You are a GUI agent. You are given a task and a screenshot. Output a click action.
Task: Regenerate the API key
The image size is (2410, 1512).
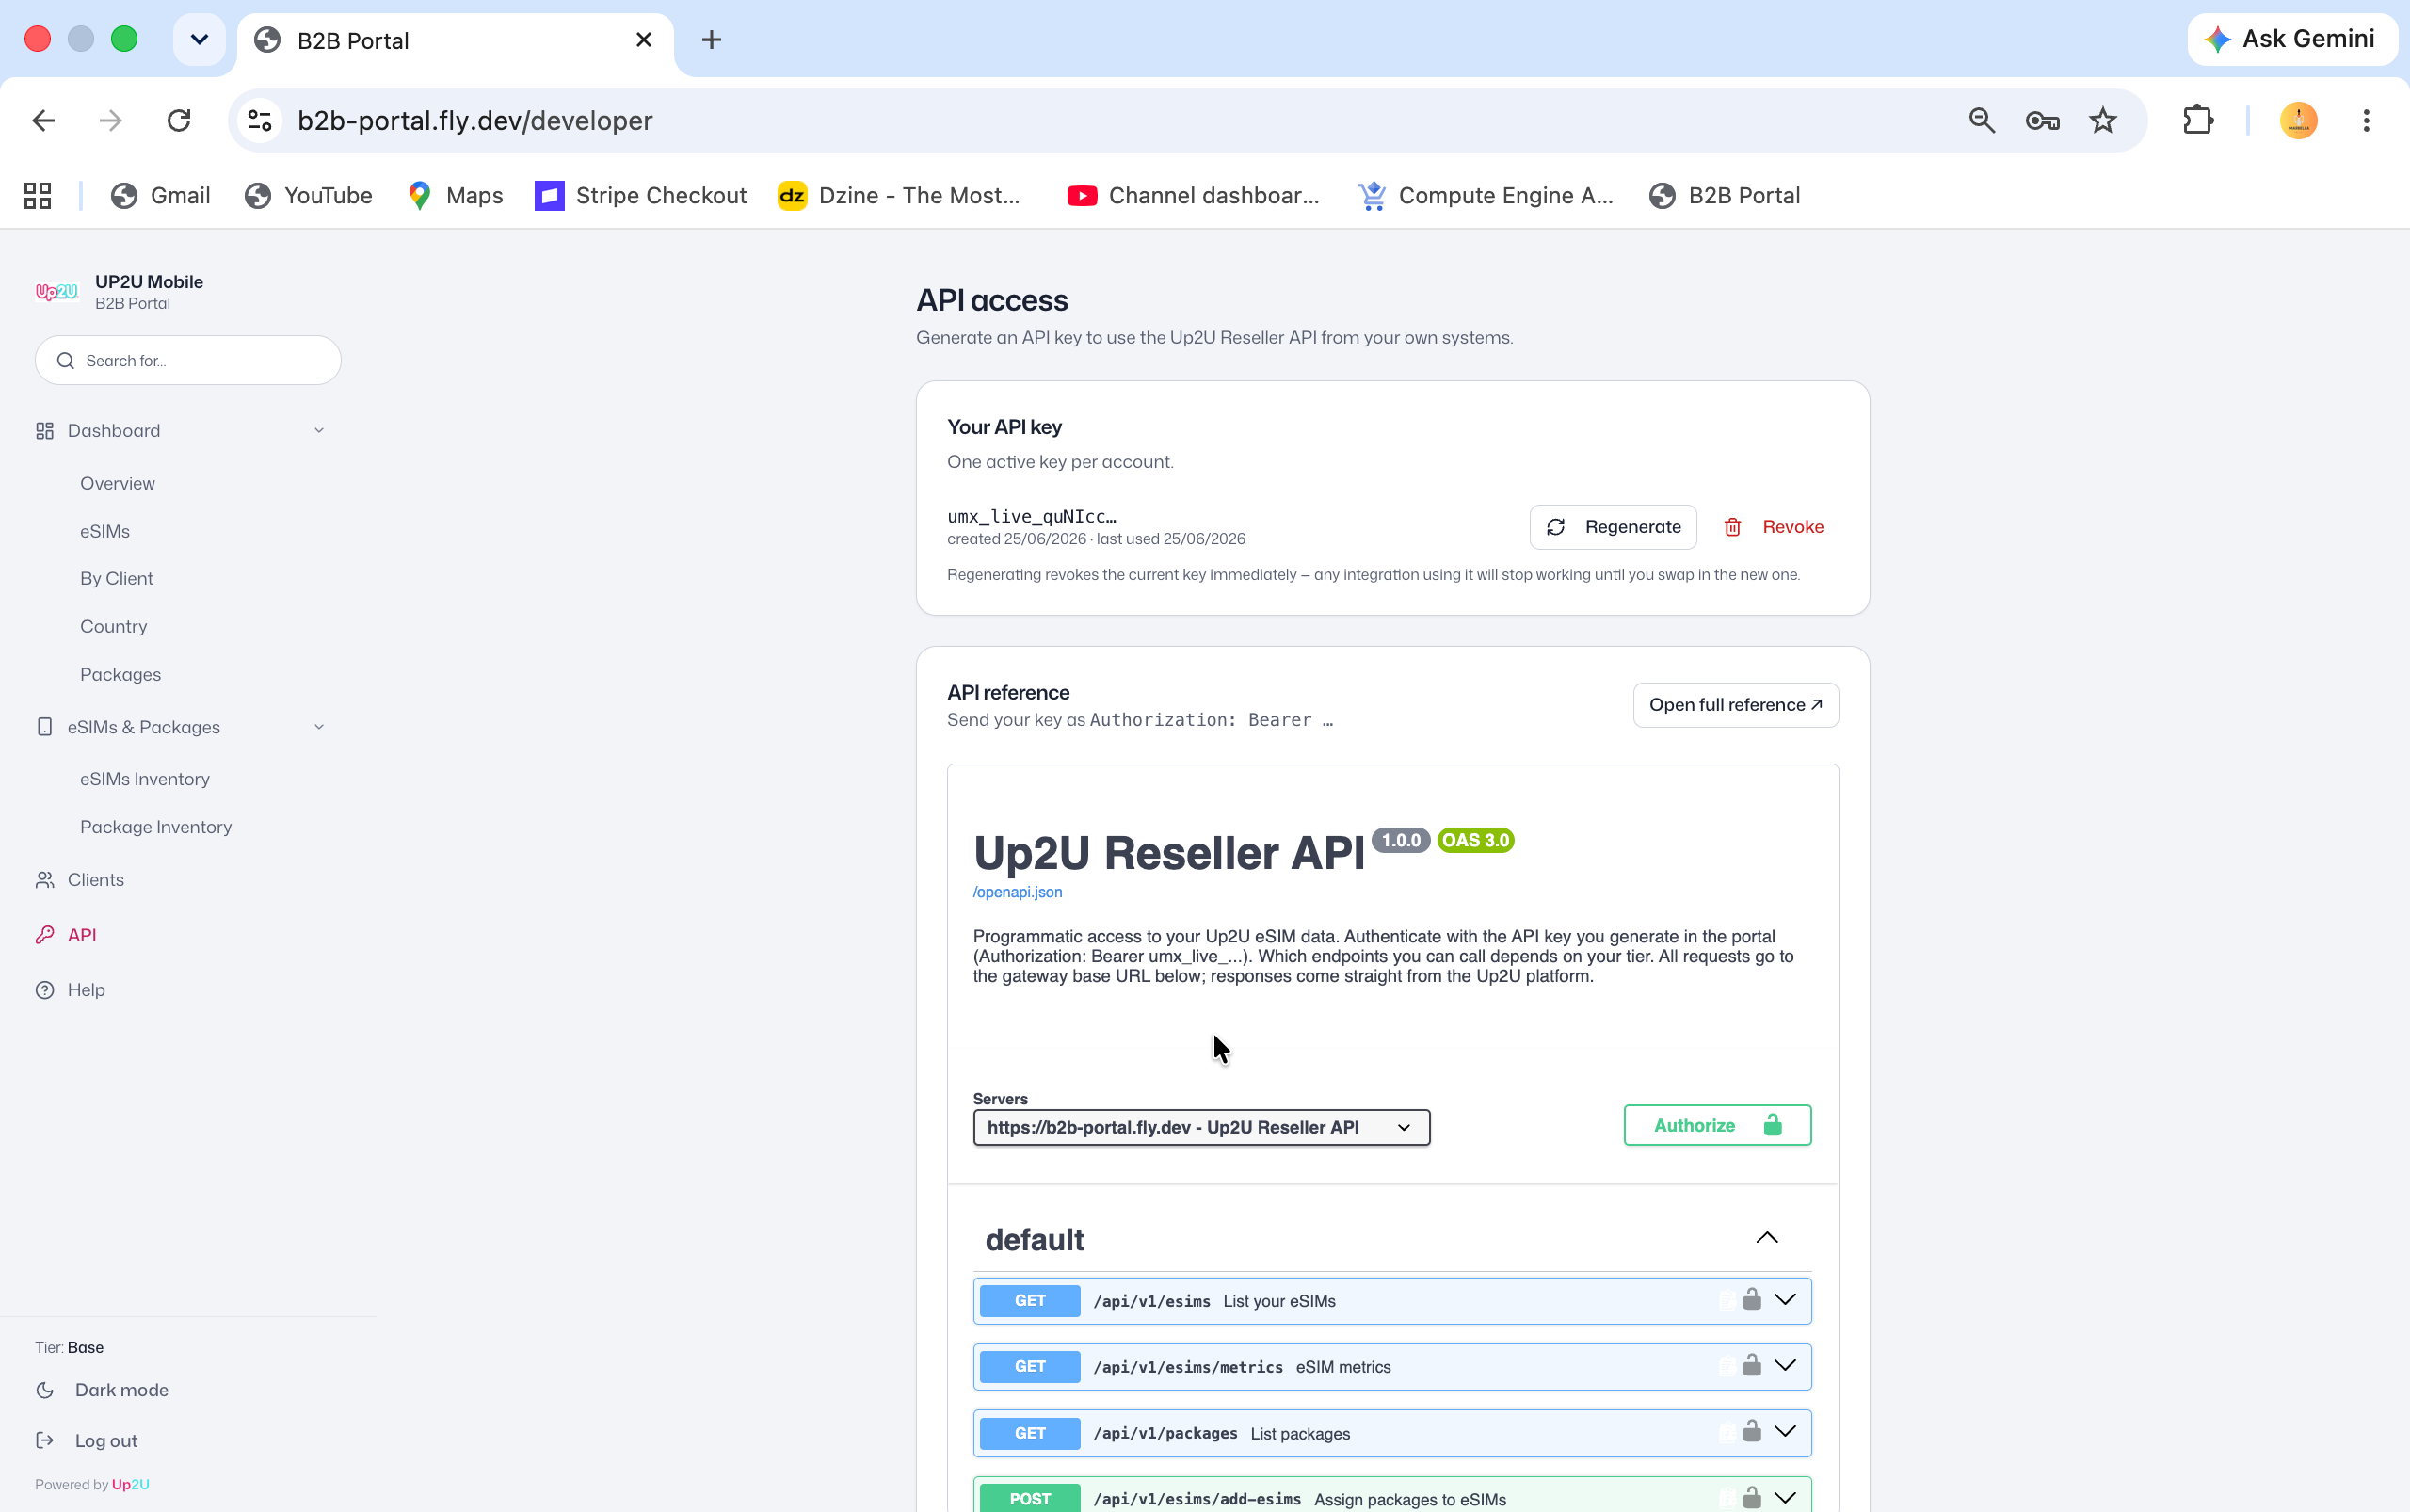[1613, 527]
